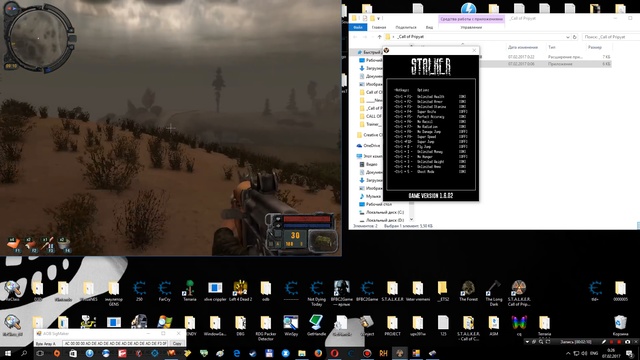Click the taskbar clock showing 07.02.2017
Image resolution: width=640 pixels, height=360 pixels.
tap(611, 353)
